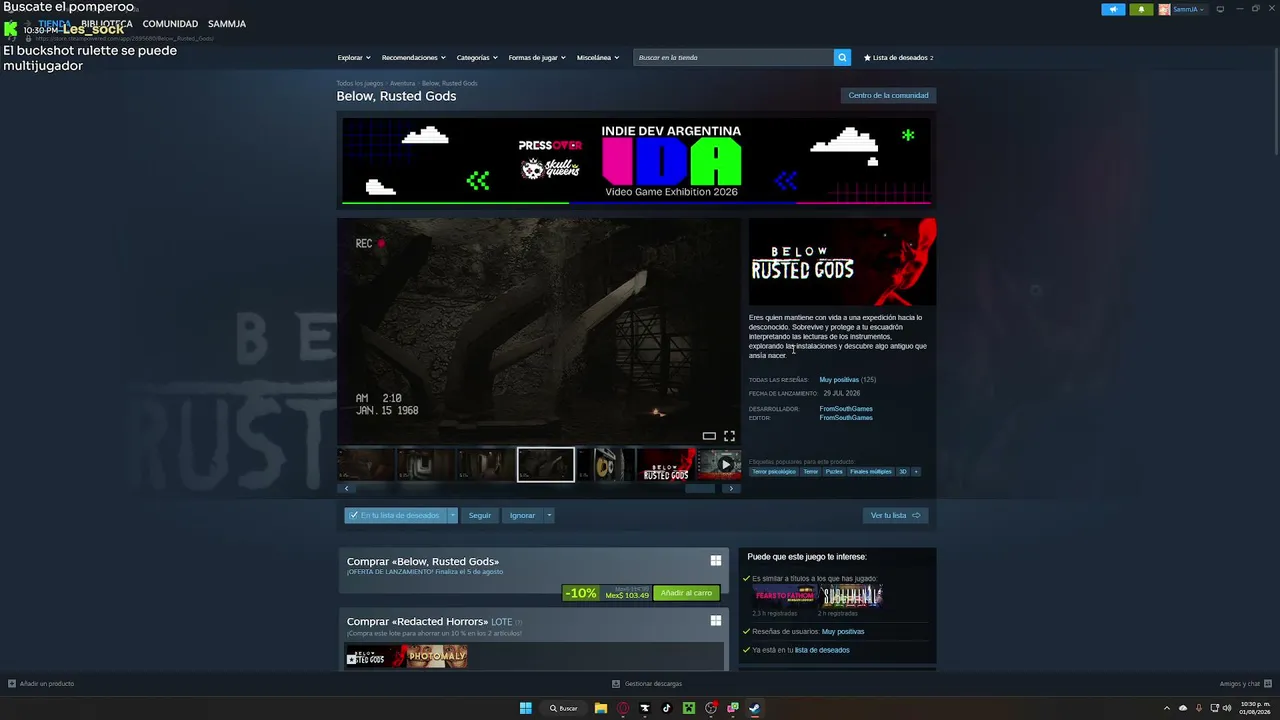Open FromSouthGames developer link
1280x720 pixels.
pyautogui.click(x=846, y=409)
